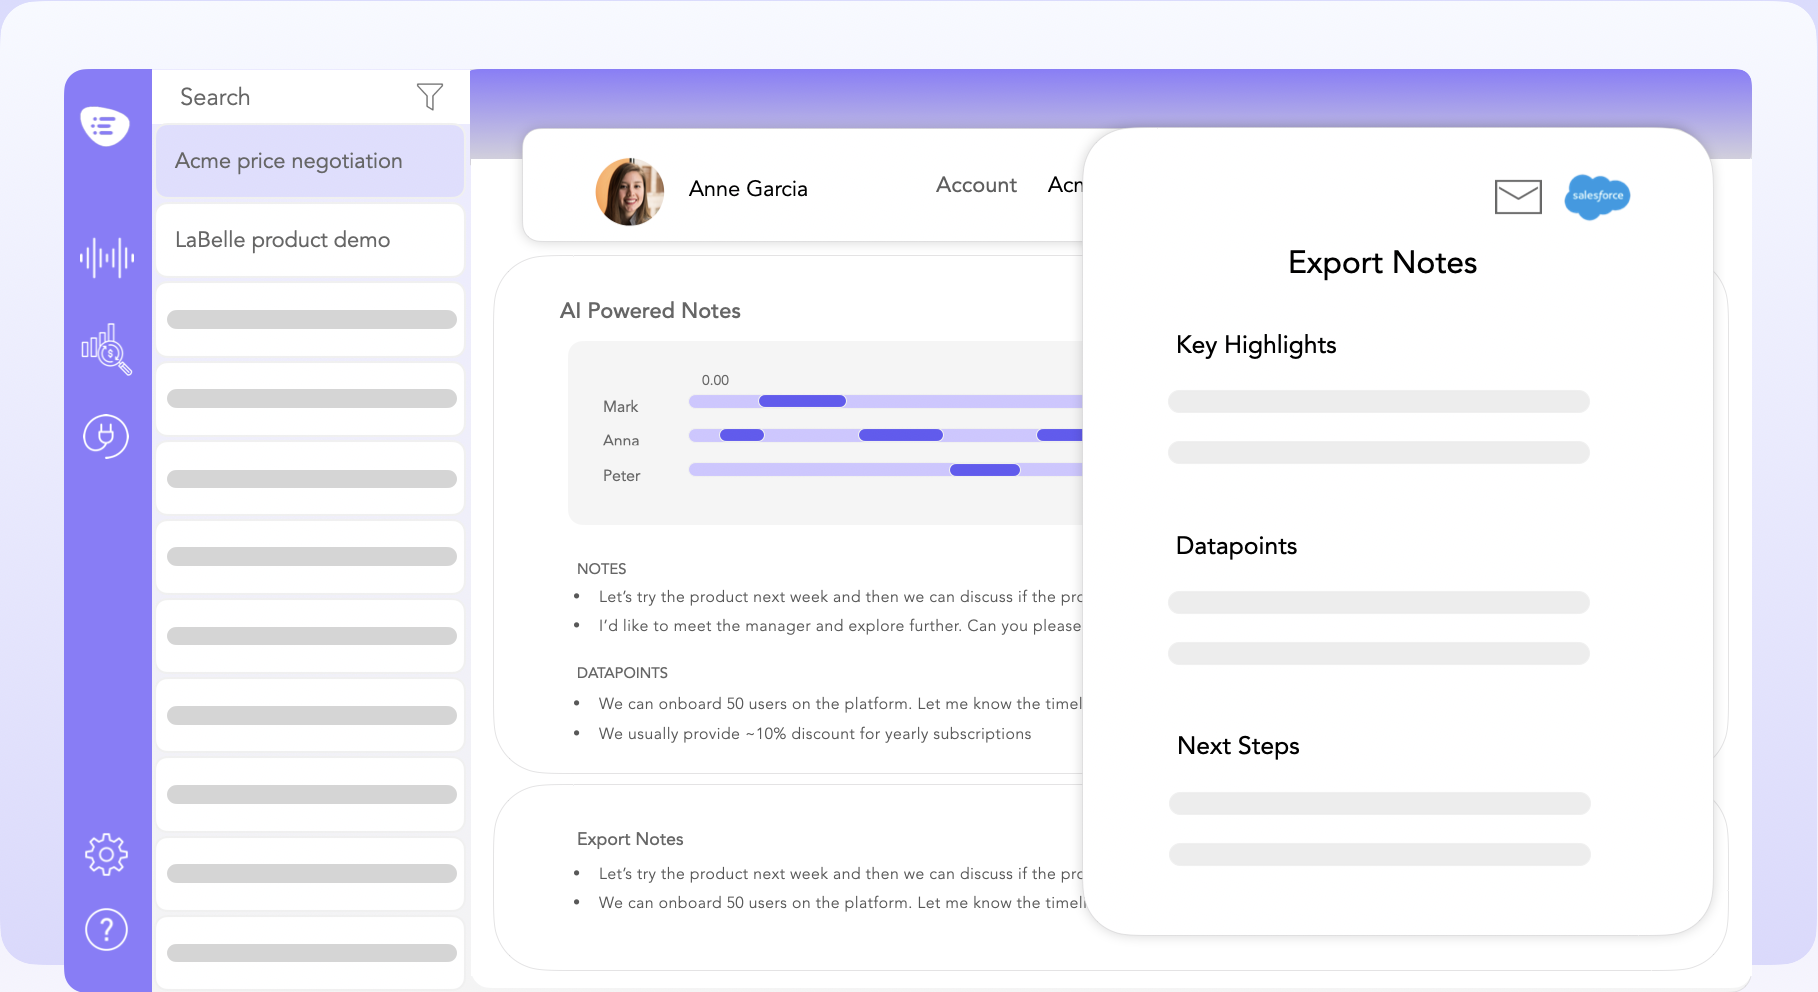
Task: Click the Anne Garcia name
Action: [748, 189]
